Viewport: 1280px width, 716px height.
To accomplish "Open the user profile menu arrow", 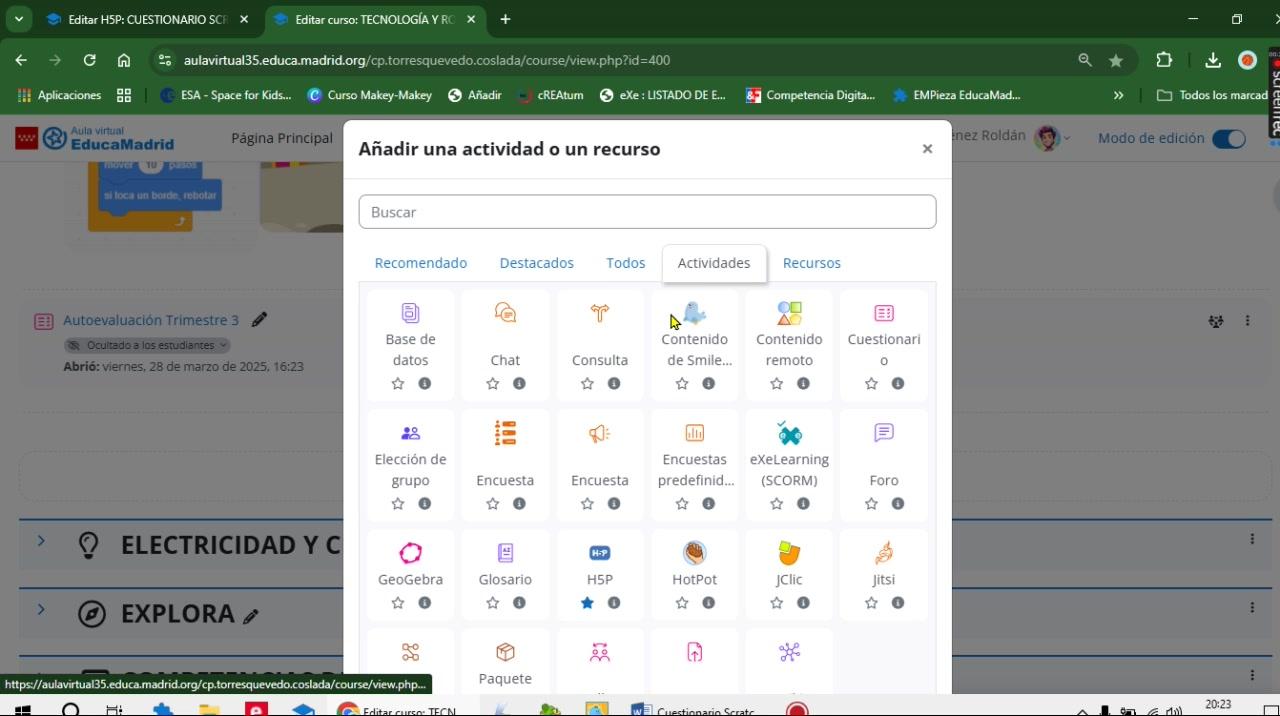I will coord(1067,138).
